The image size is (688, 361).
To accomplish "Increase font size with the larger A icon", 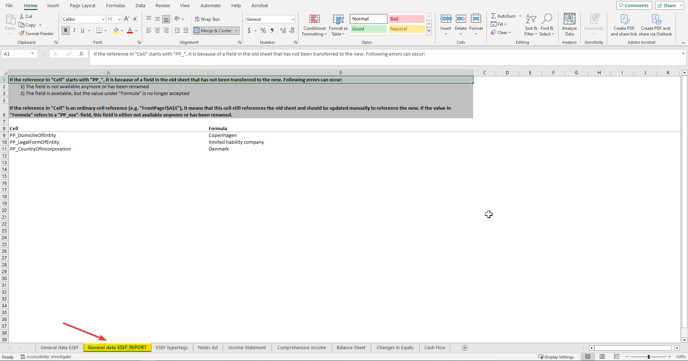I will pyautogui.click(x=126, y=19).
